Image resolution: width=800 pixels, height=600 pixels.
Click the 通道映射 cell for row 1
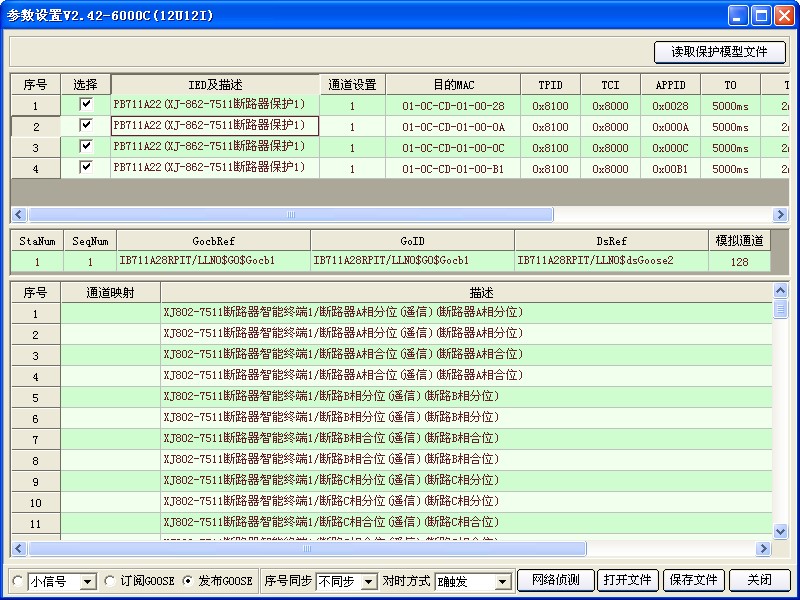click(110, 313)
